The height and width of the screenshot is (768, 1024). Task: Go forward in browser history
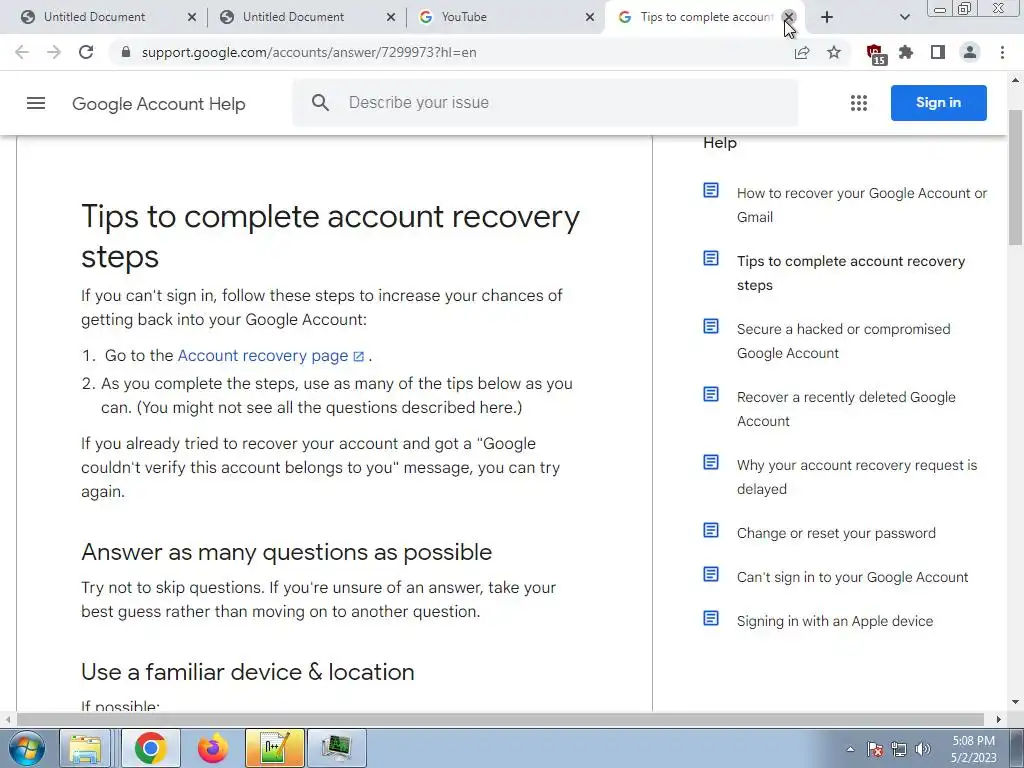pos(54,52)
